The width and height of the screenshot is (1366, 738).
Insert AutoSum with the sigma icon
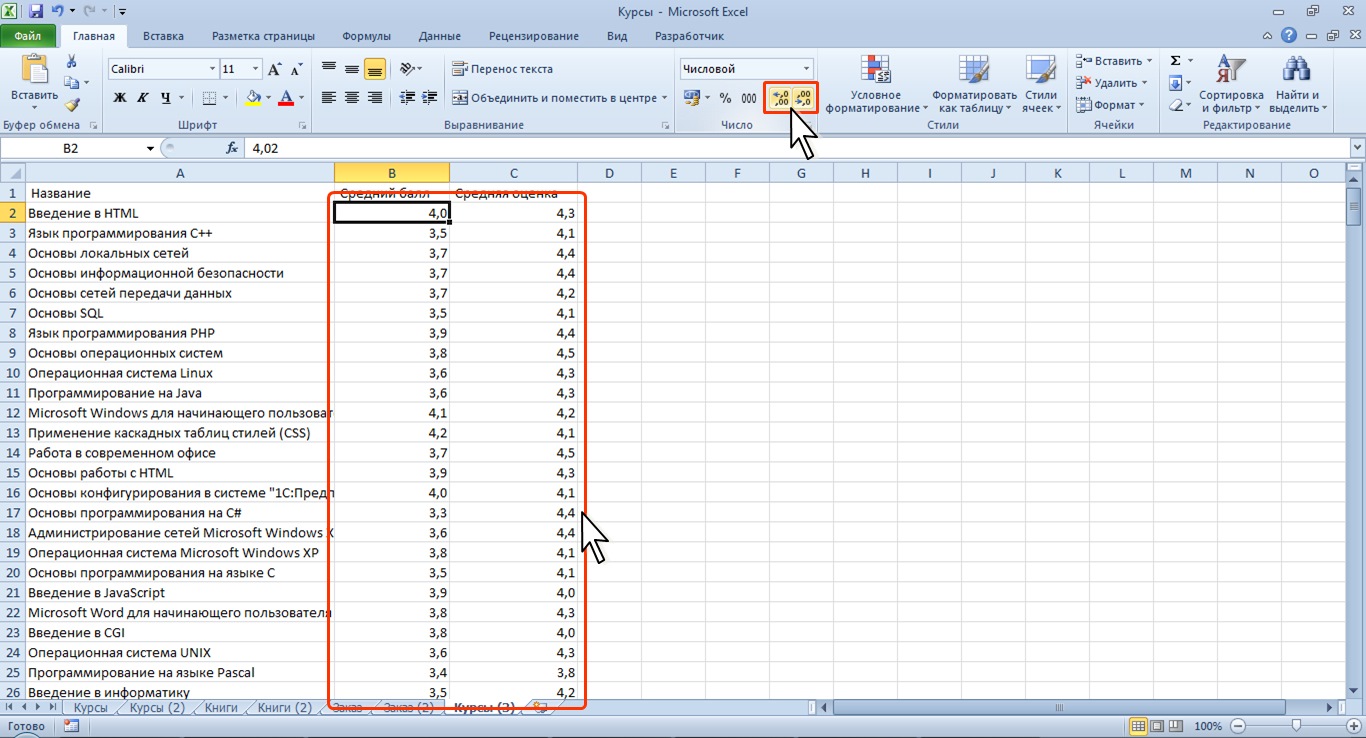pyautogui.click(x=1176, y=61)
